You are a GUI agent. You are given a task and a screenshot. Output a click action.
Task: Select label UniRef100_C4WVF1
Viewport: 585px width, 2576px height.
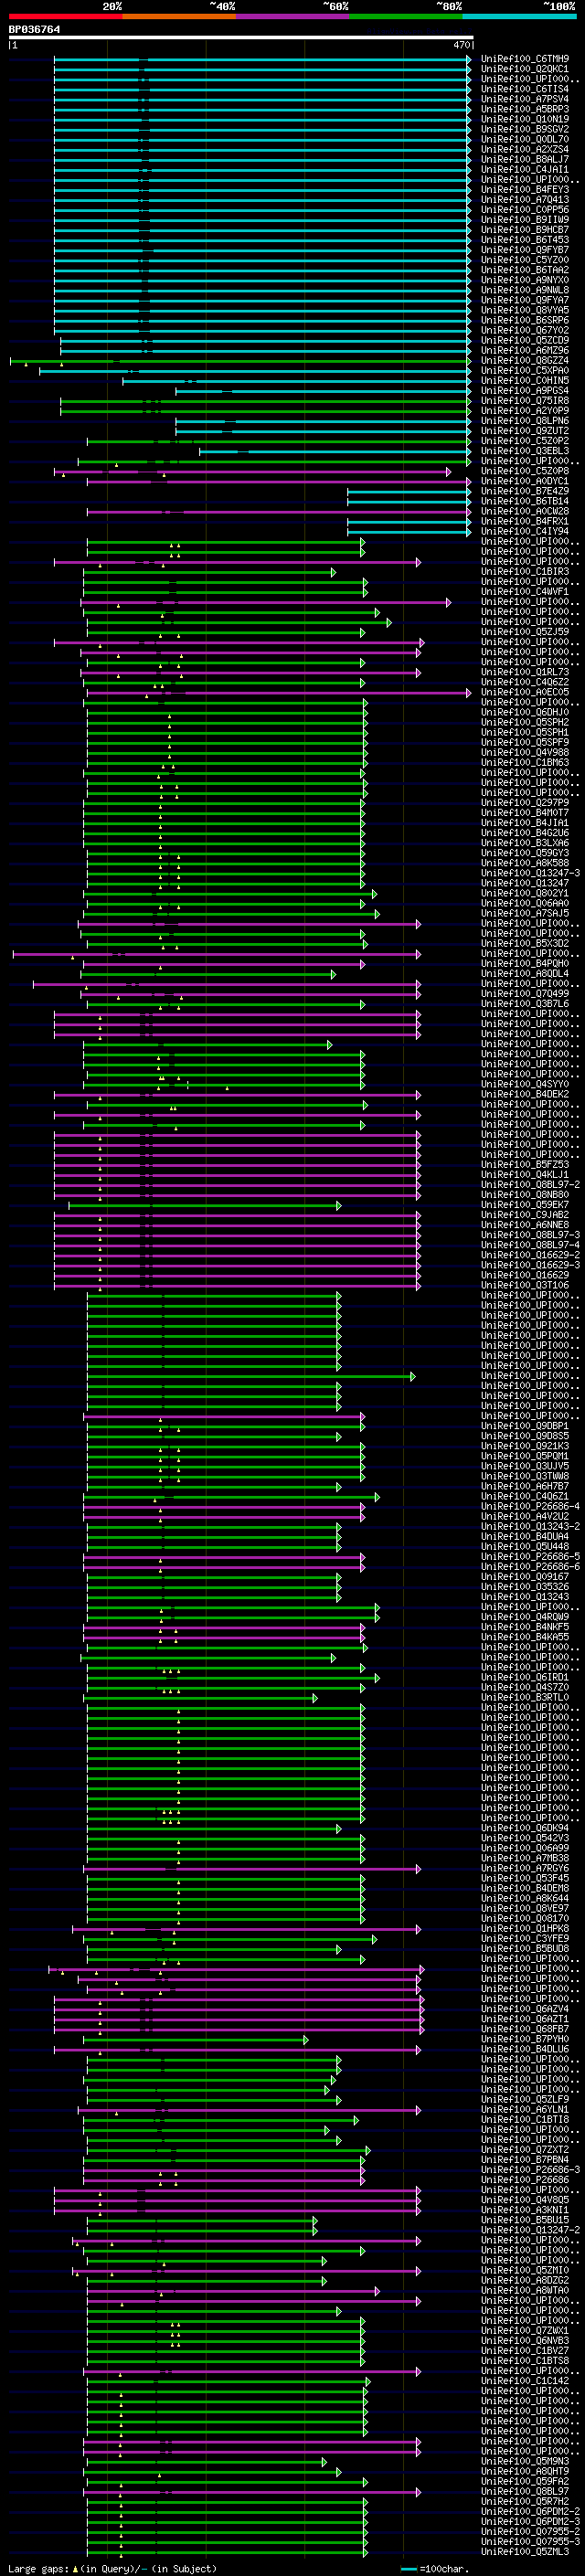coord(525,592)
